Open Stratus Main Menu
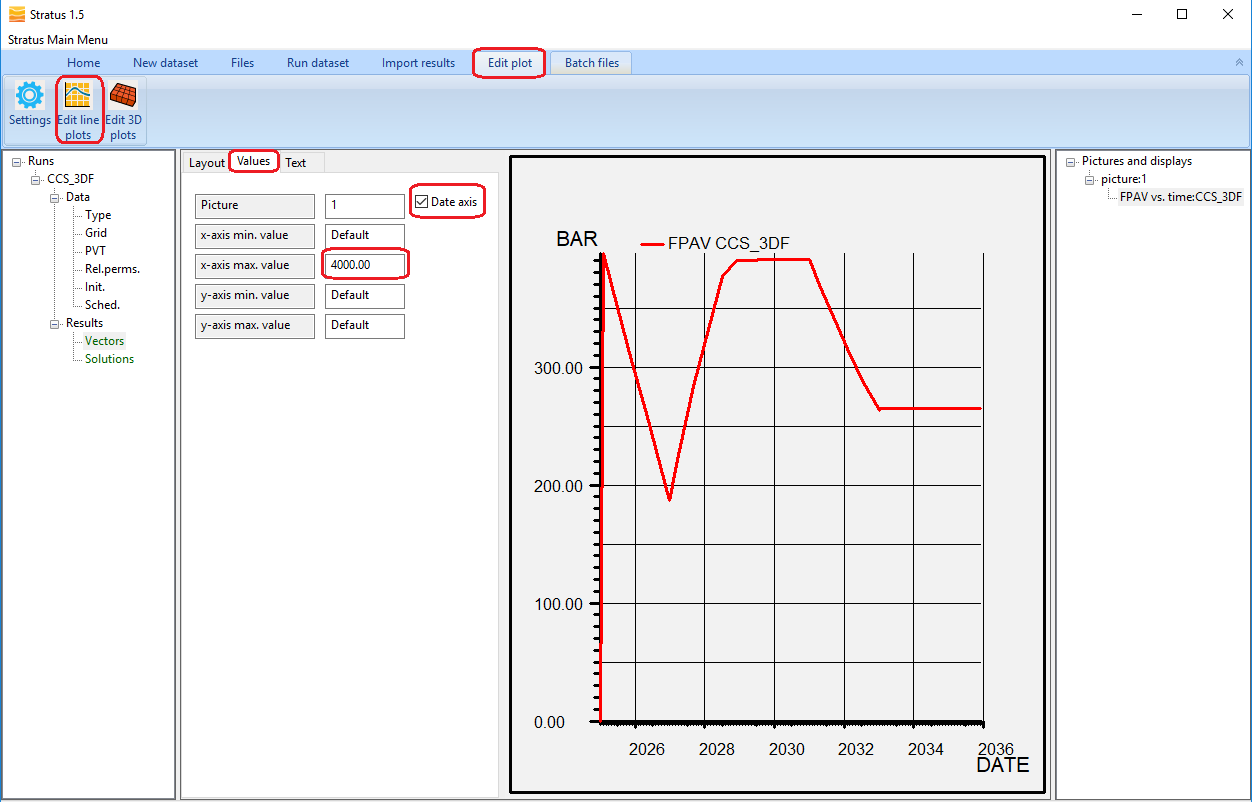The image size is (1252, 802). [x=58, y=40]
